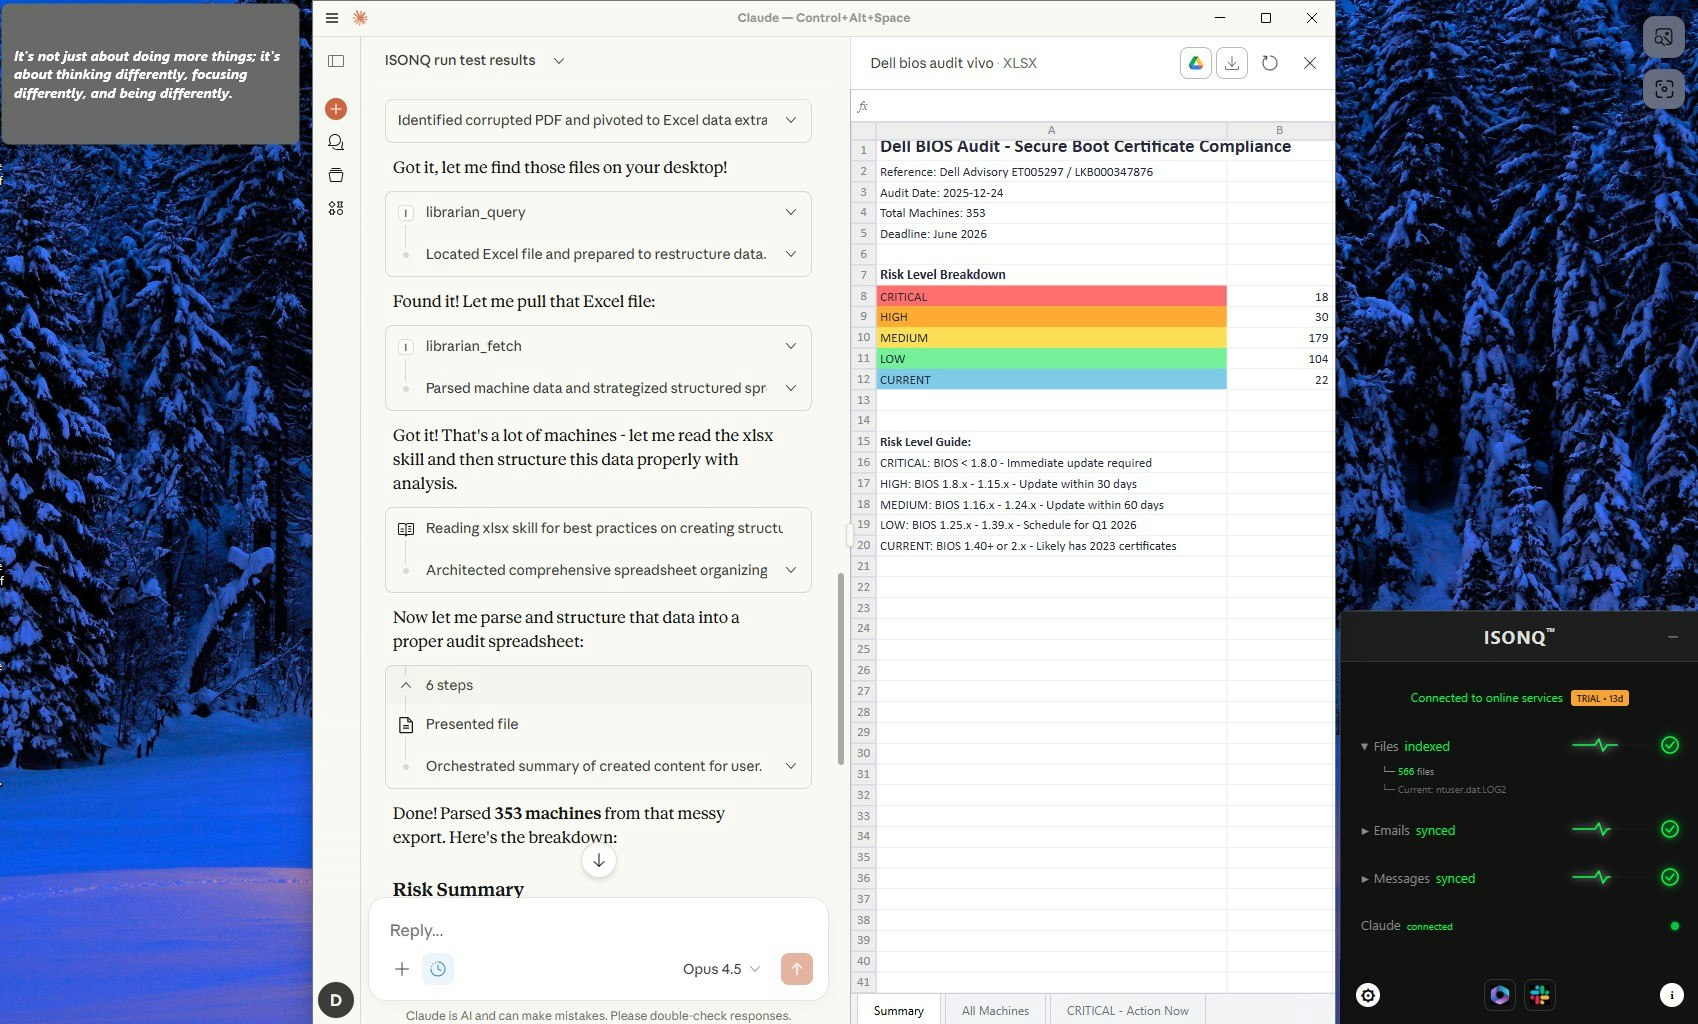Open the chat title dropdown chevron

[x=559, y=61]
